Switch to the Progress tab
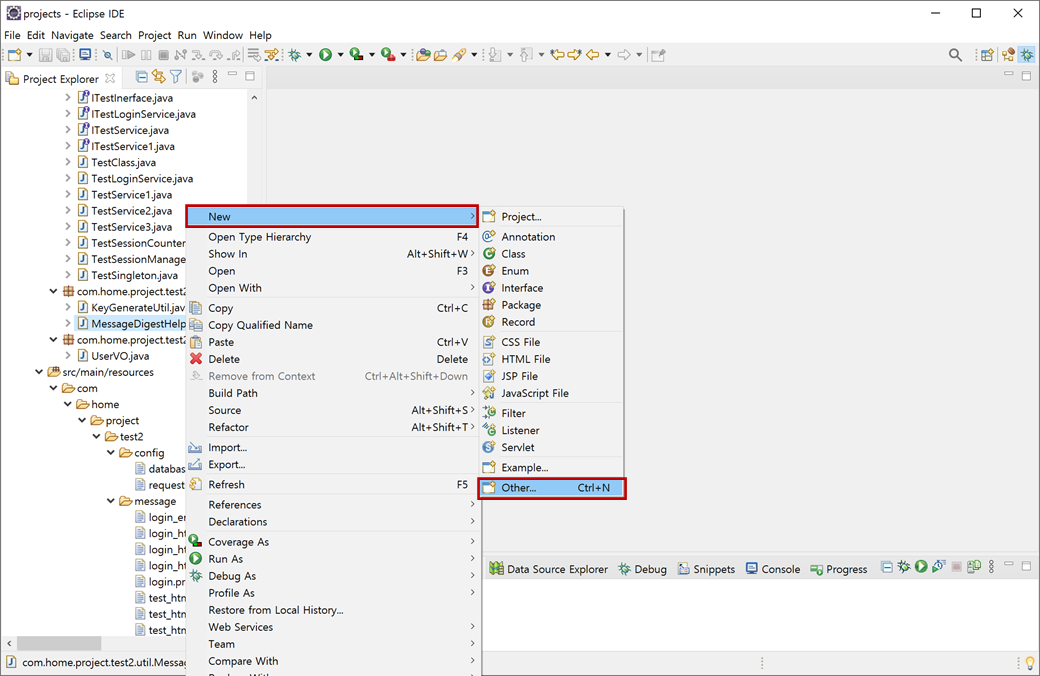This screenshot has height=676, width=1040. 839,569
